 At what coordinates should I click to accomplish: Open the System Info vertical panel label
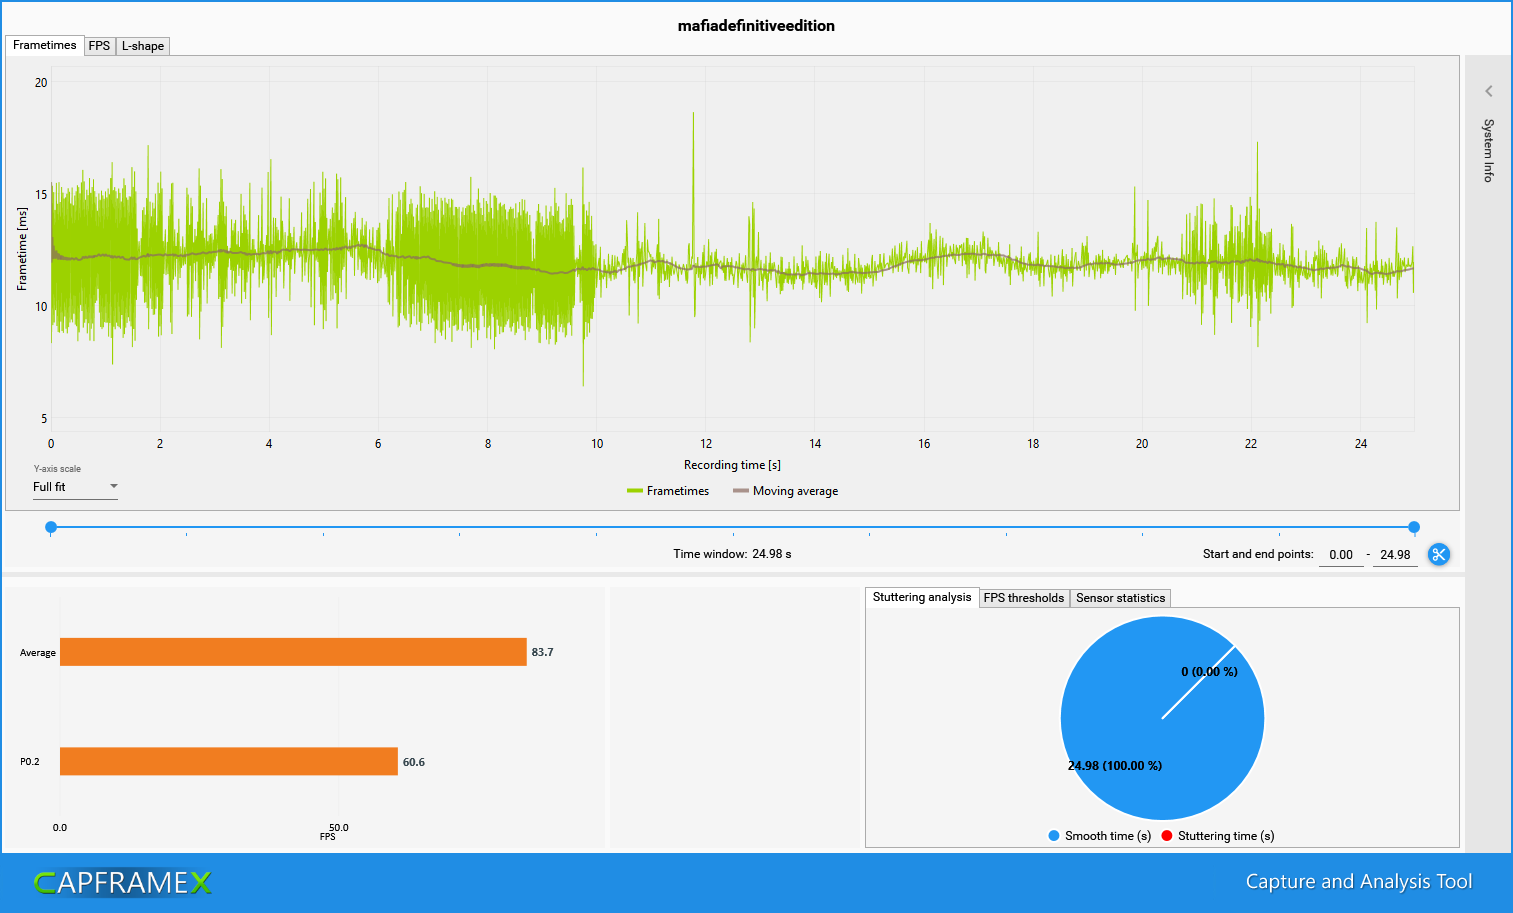point(1489,150)
